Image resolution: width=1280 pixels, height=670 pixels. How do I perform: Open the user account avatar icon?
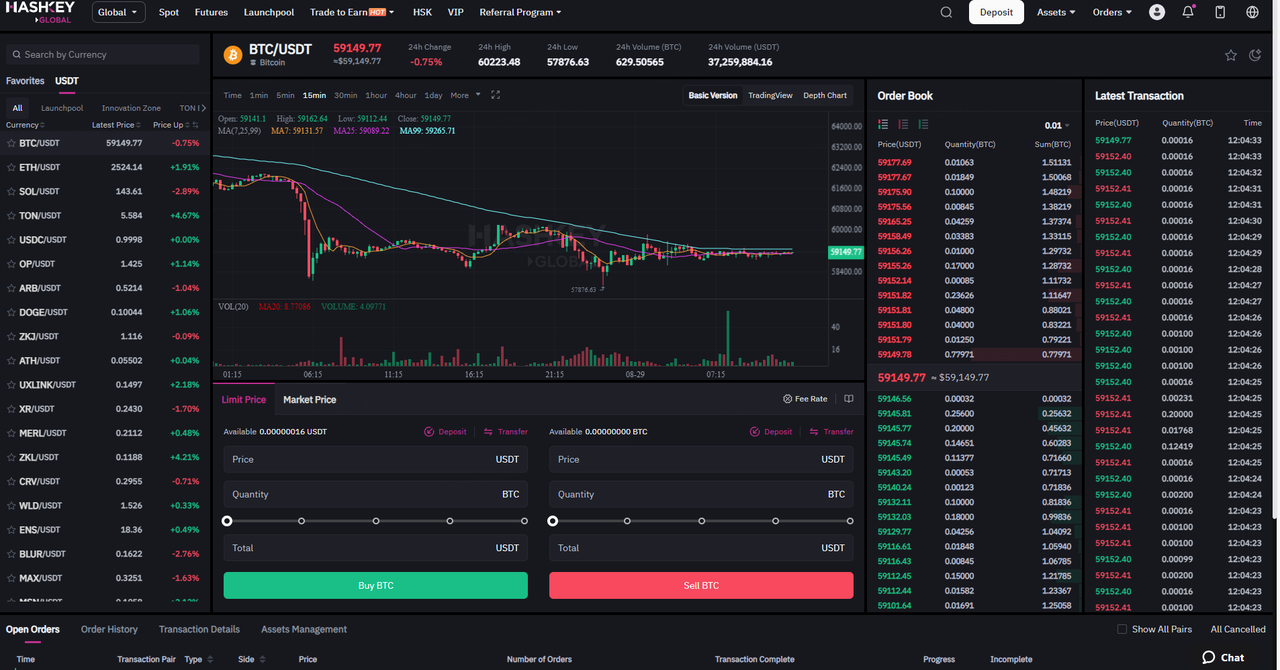coord(1157,12)
